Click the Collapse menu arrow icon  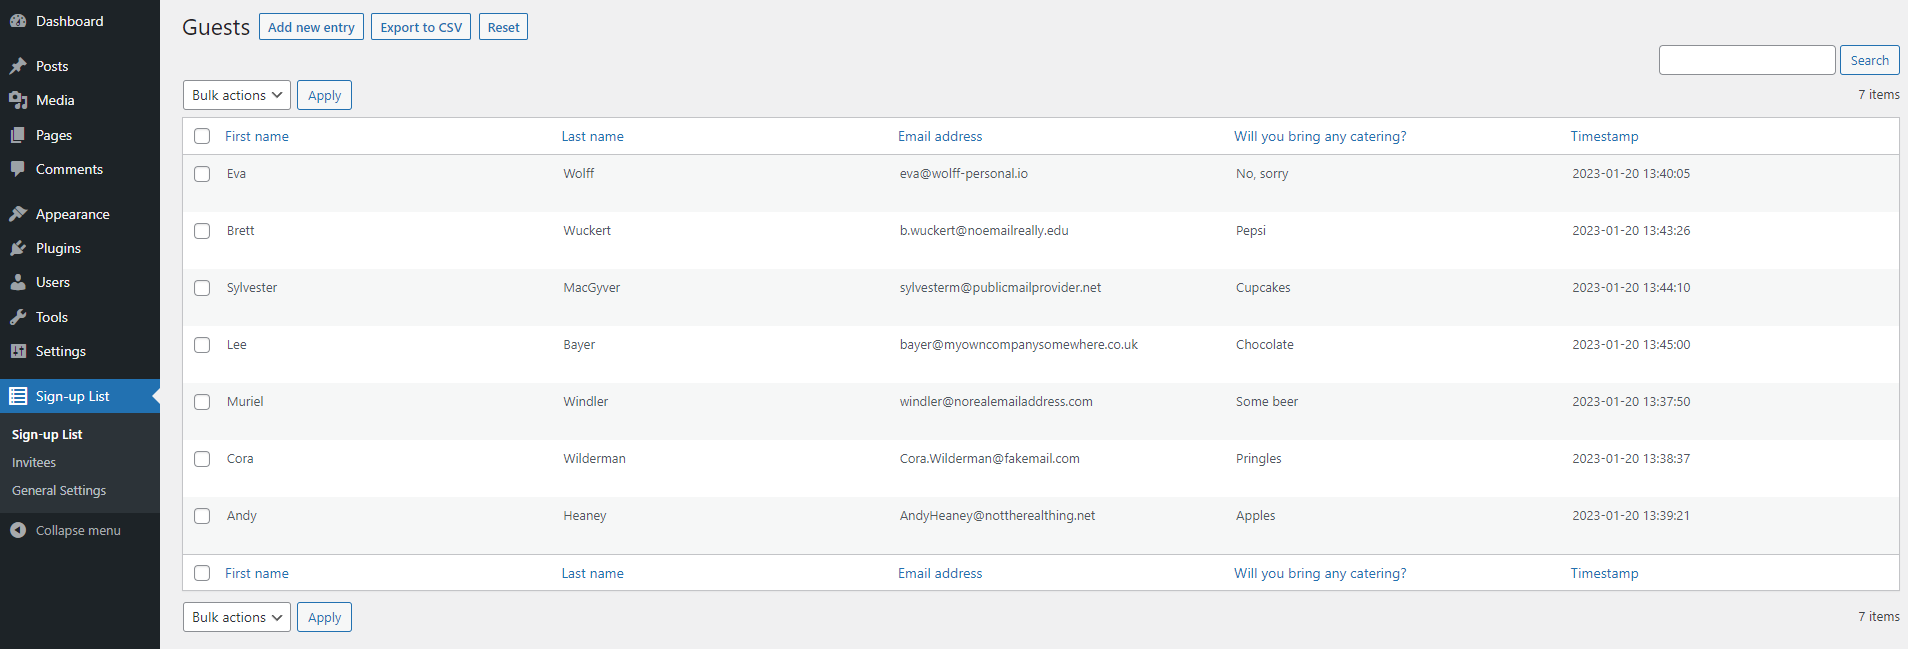pyautogui.click(x=18, y=530)
